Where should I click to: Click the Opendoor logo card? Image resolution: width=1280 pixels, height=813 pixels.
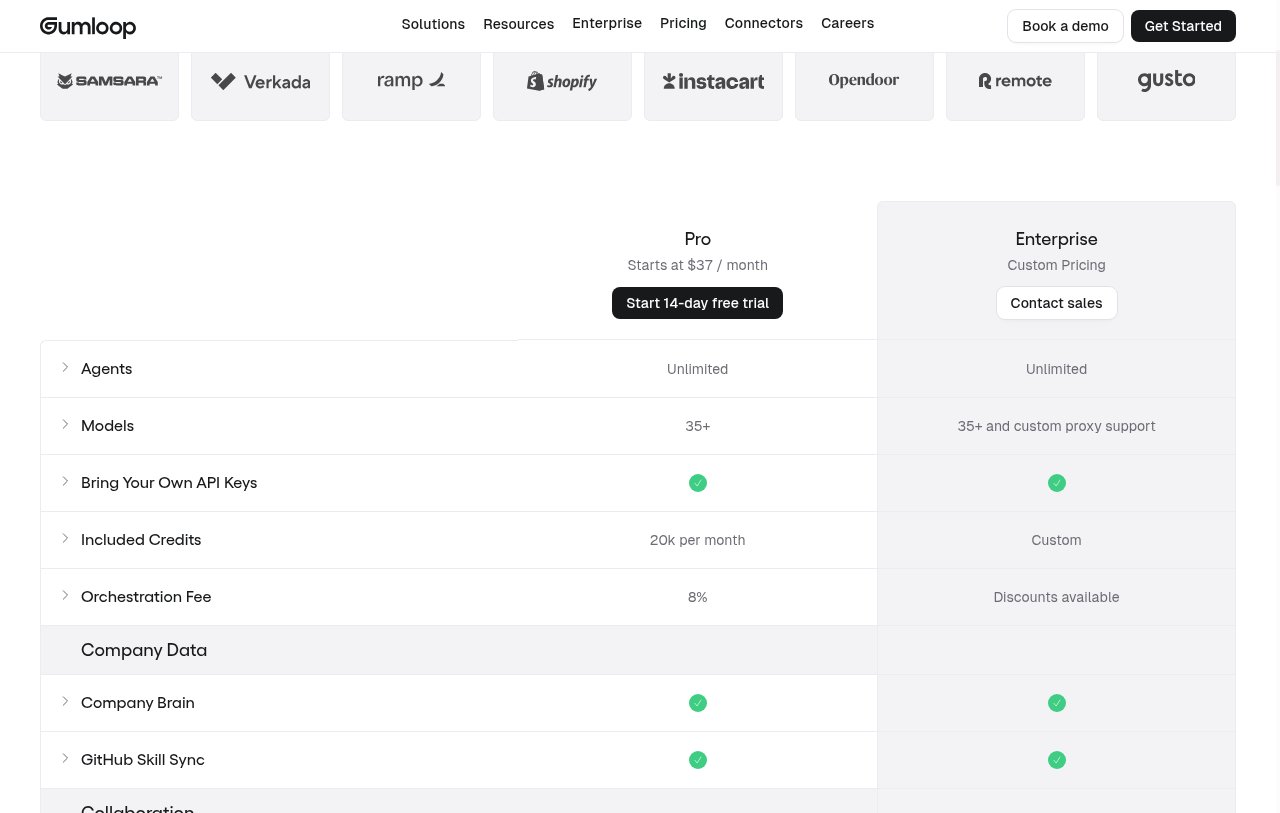pyautogui.click(x=864, y=85)
